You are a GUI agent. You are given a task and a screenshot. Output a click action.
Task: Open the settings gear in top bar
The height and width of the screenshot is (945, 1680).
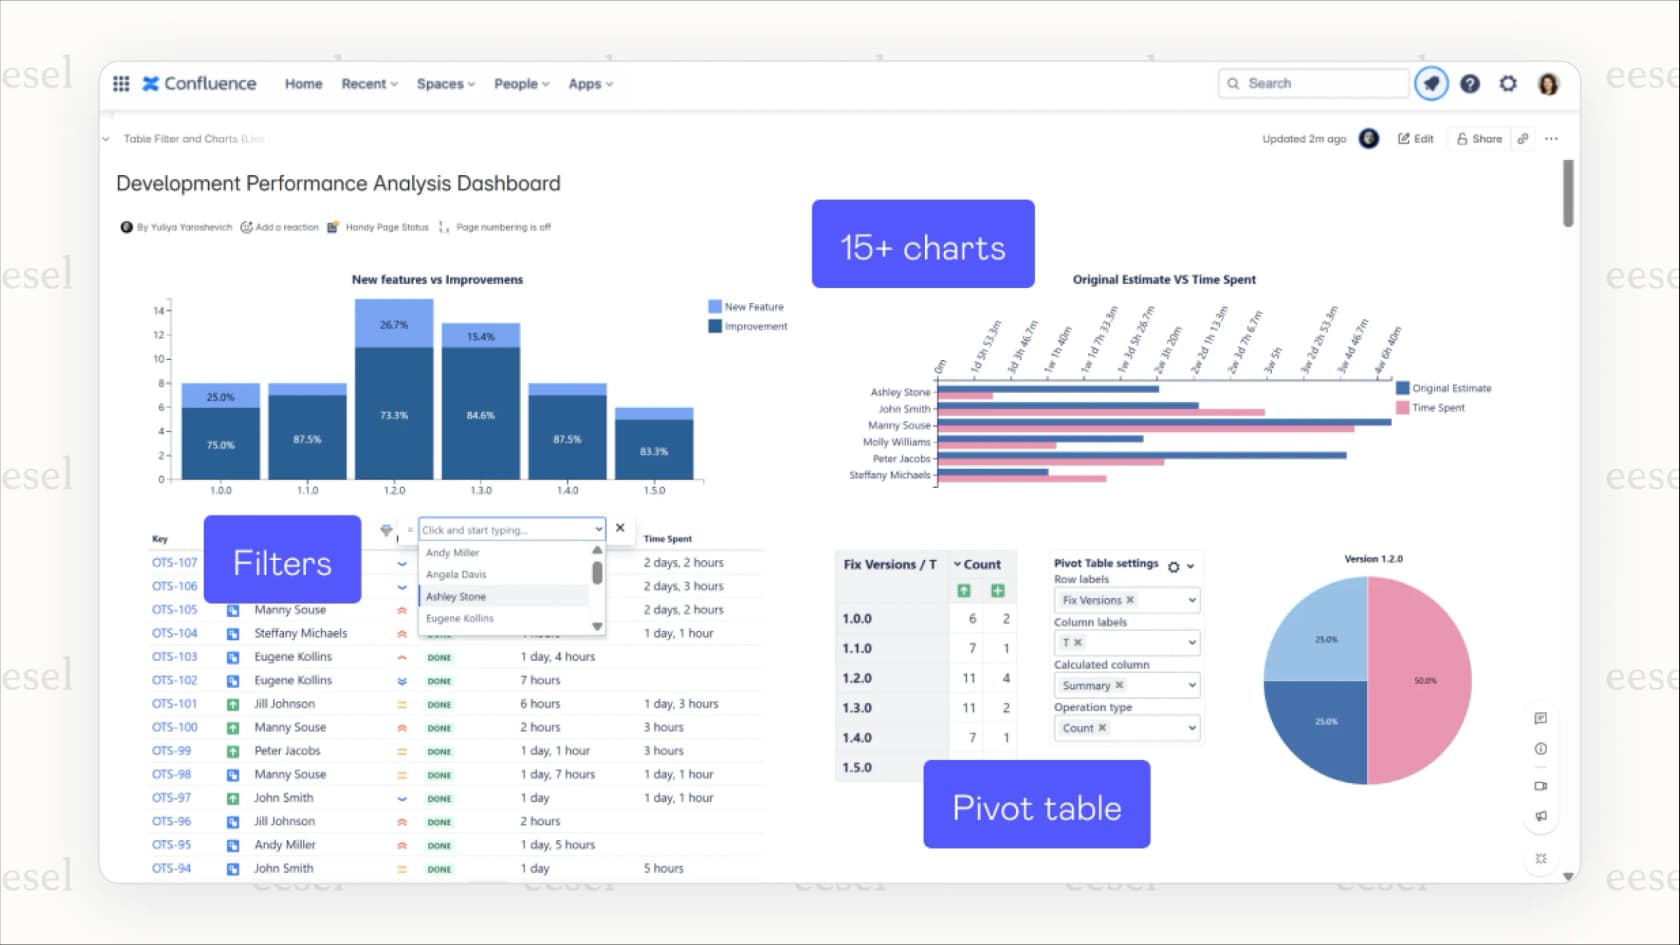pos(1508,84)
